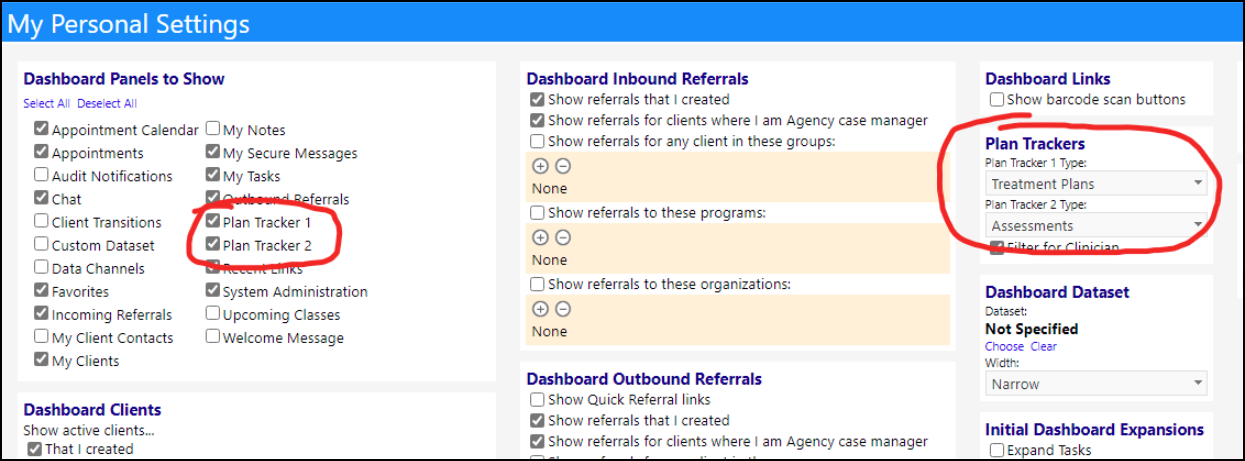This screenshot has width=1245, height=461.
Task: Add an organization via plus icon
Action: pyautogui.click(x=540, y=309)
